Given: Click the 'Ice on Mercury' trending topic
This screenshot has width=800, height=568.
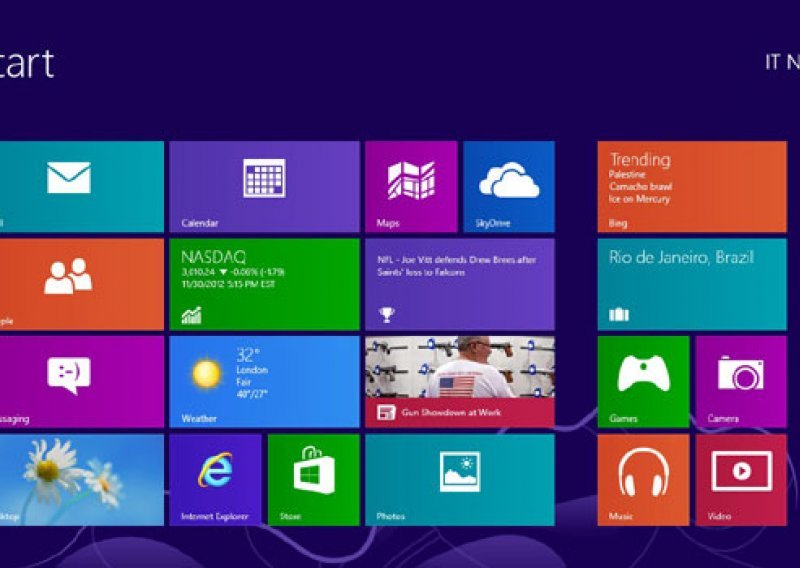Looking at the screenshot, I should (x=639, y=199).
